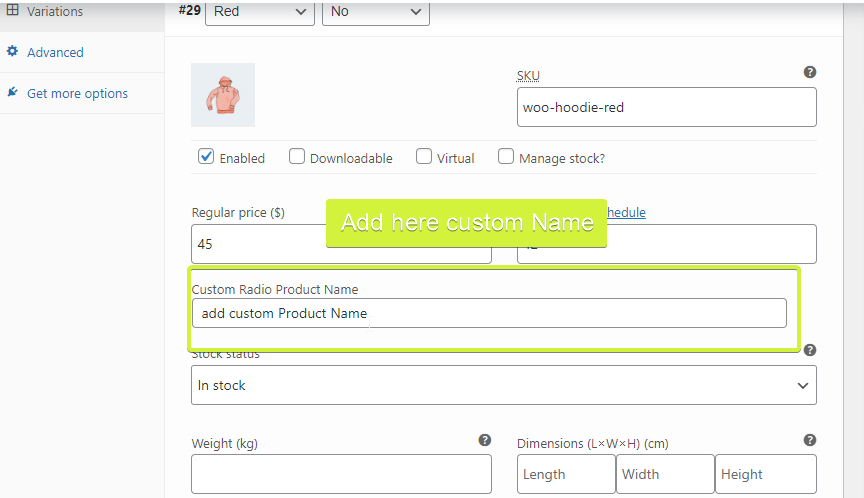Click the Length input field
Image resolution: width=864 pixels, height=498 pixels.
pos(566,474)
